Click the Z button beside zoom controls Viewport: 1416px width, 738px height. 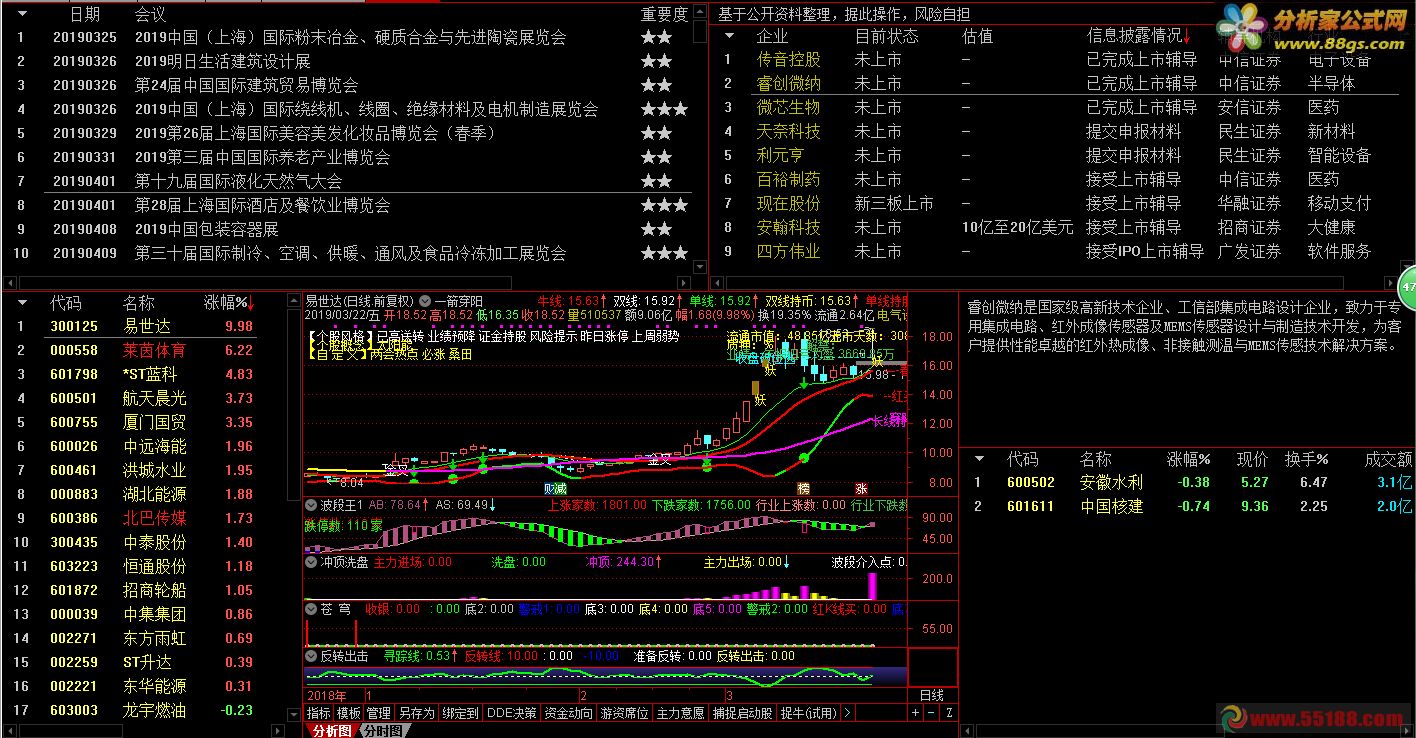pos(949,713)
